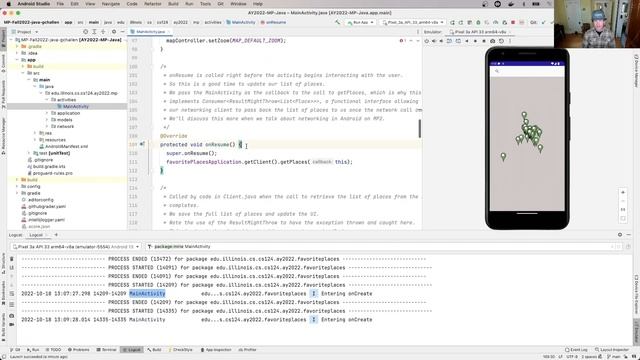
Task: Click the onResume override gutter icon
Action: click(x=142, y=144)
